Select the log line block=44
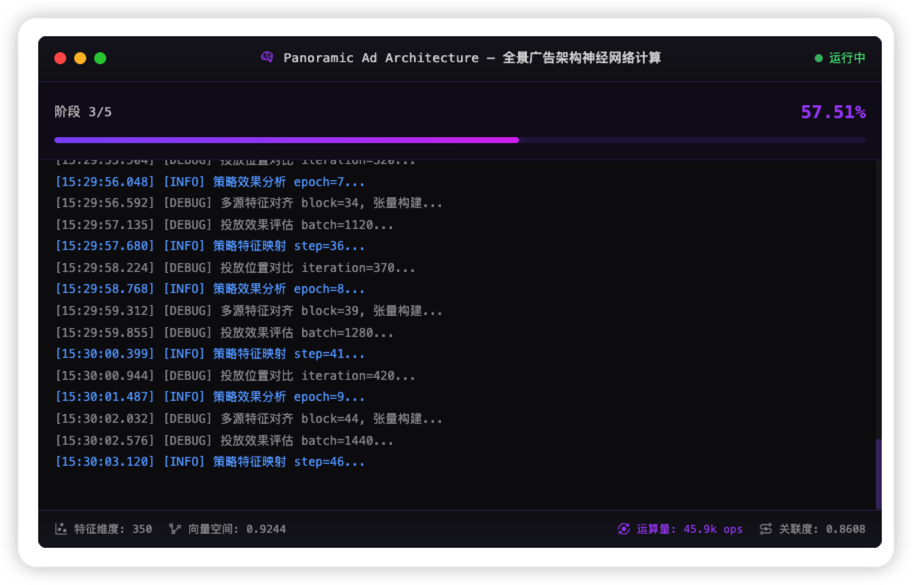The image size is (912, 585). coord(248,419)
